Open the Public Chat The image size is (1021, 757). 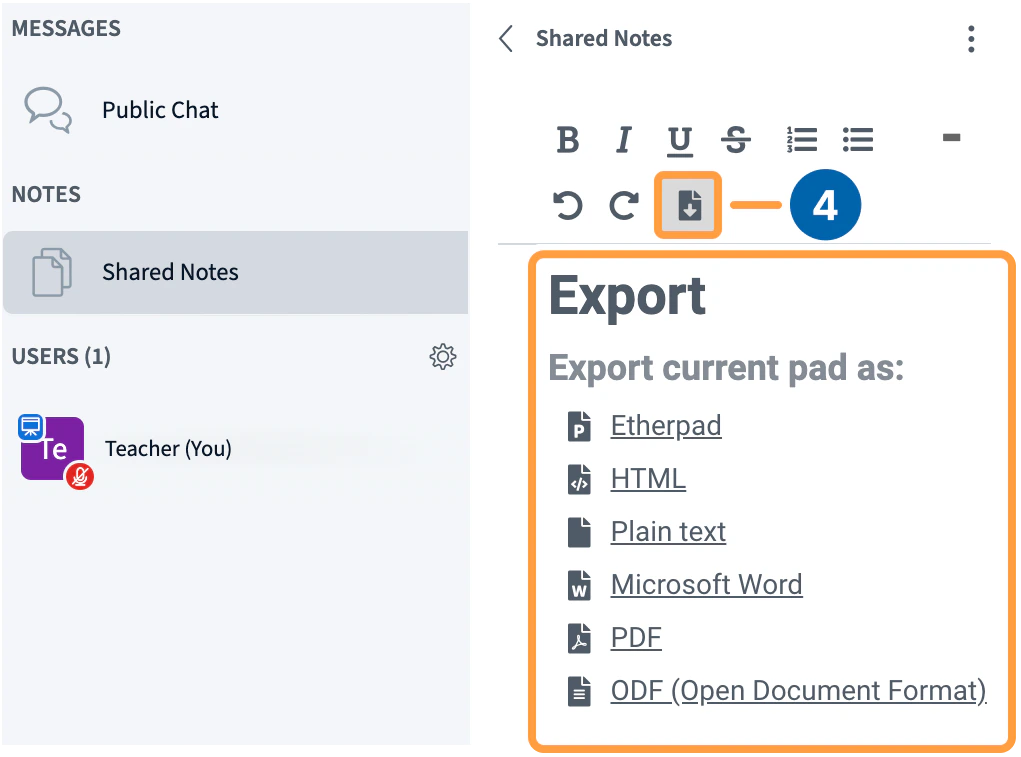[160, 110]
